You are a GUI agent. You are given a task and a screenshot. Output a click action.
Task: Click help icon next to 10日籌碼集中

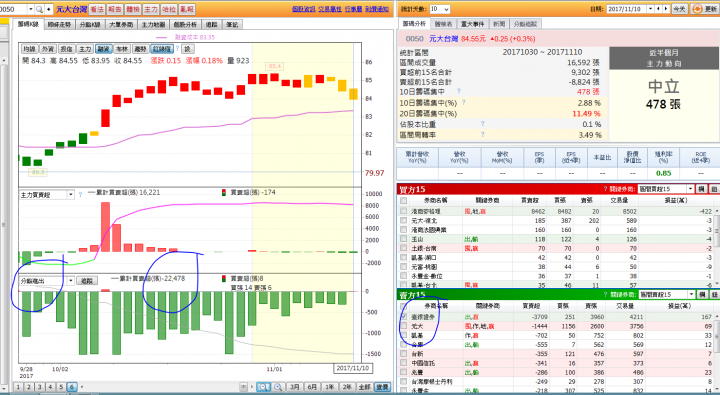point(459,91)
